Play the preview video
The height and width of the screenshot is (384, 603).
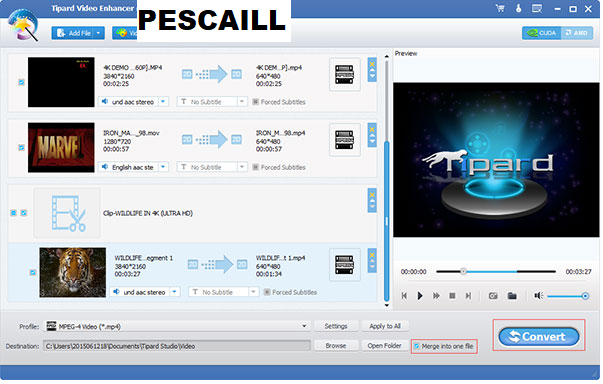420,296
